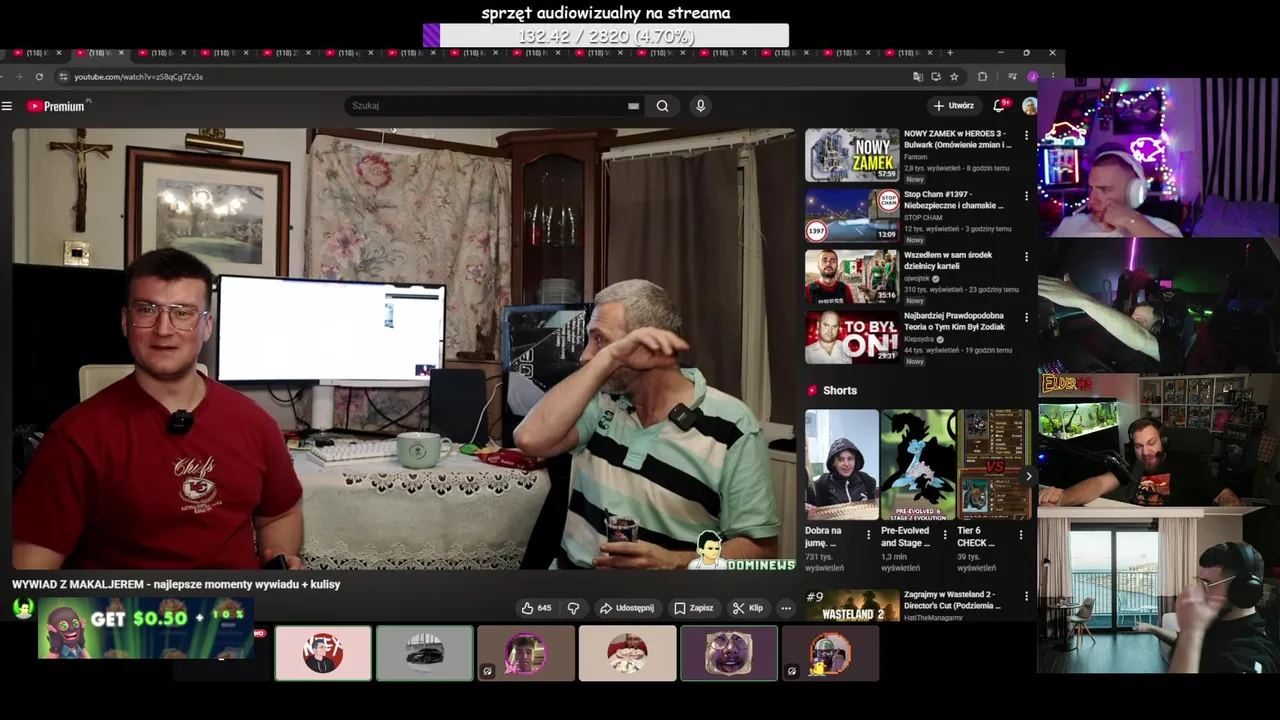Open options for the Dobra na jumę short
Viewport: 1280px width, 720px height.
tap(868, 535)
